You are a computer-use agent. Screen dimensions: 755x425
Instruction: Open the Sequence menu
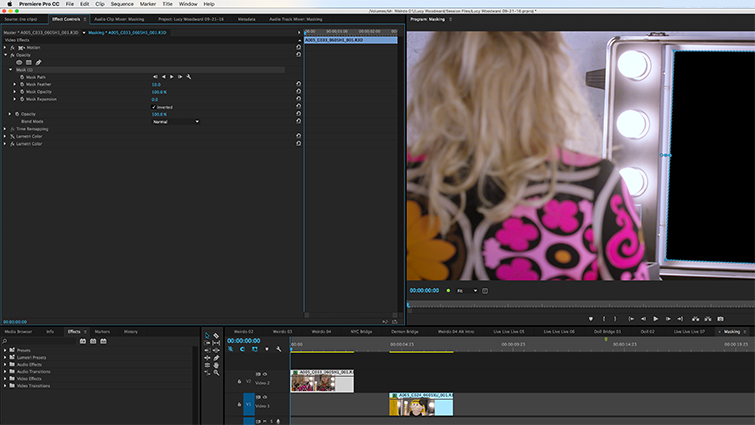point(122,4)
